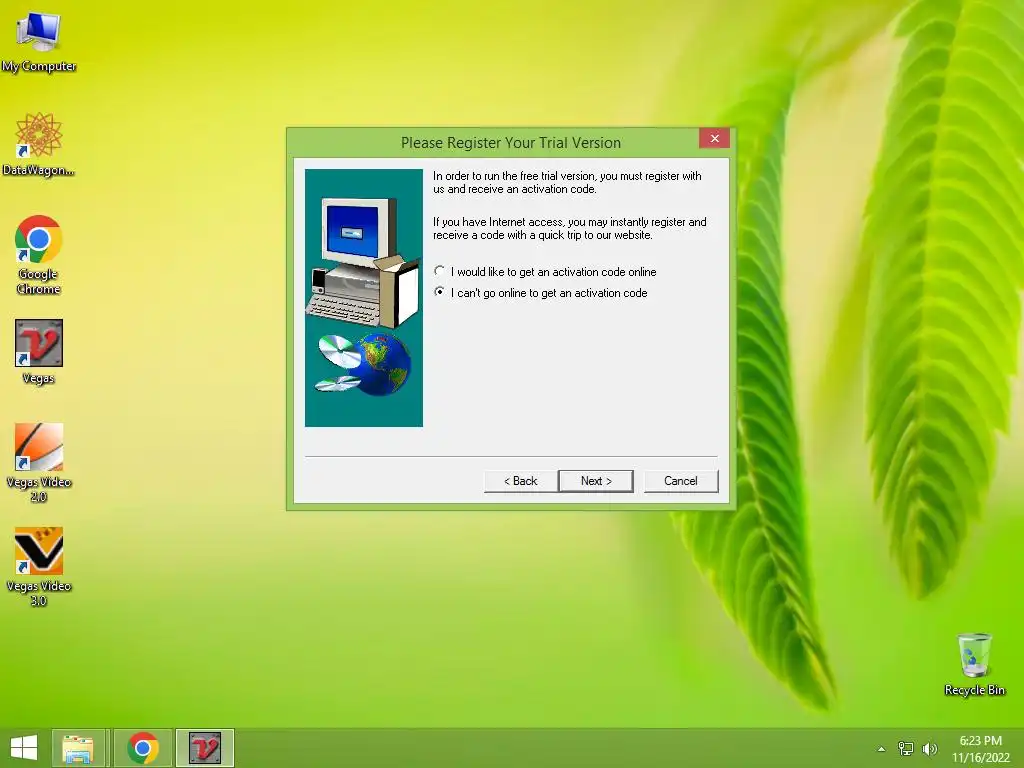The image size is (1024, 768).
Task: Choose 'I can't go online to get an activation code'
Action: tap(541, 293)
